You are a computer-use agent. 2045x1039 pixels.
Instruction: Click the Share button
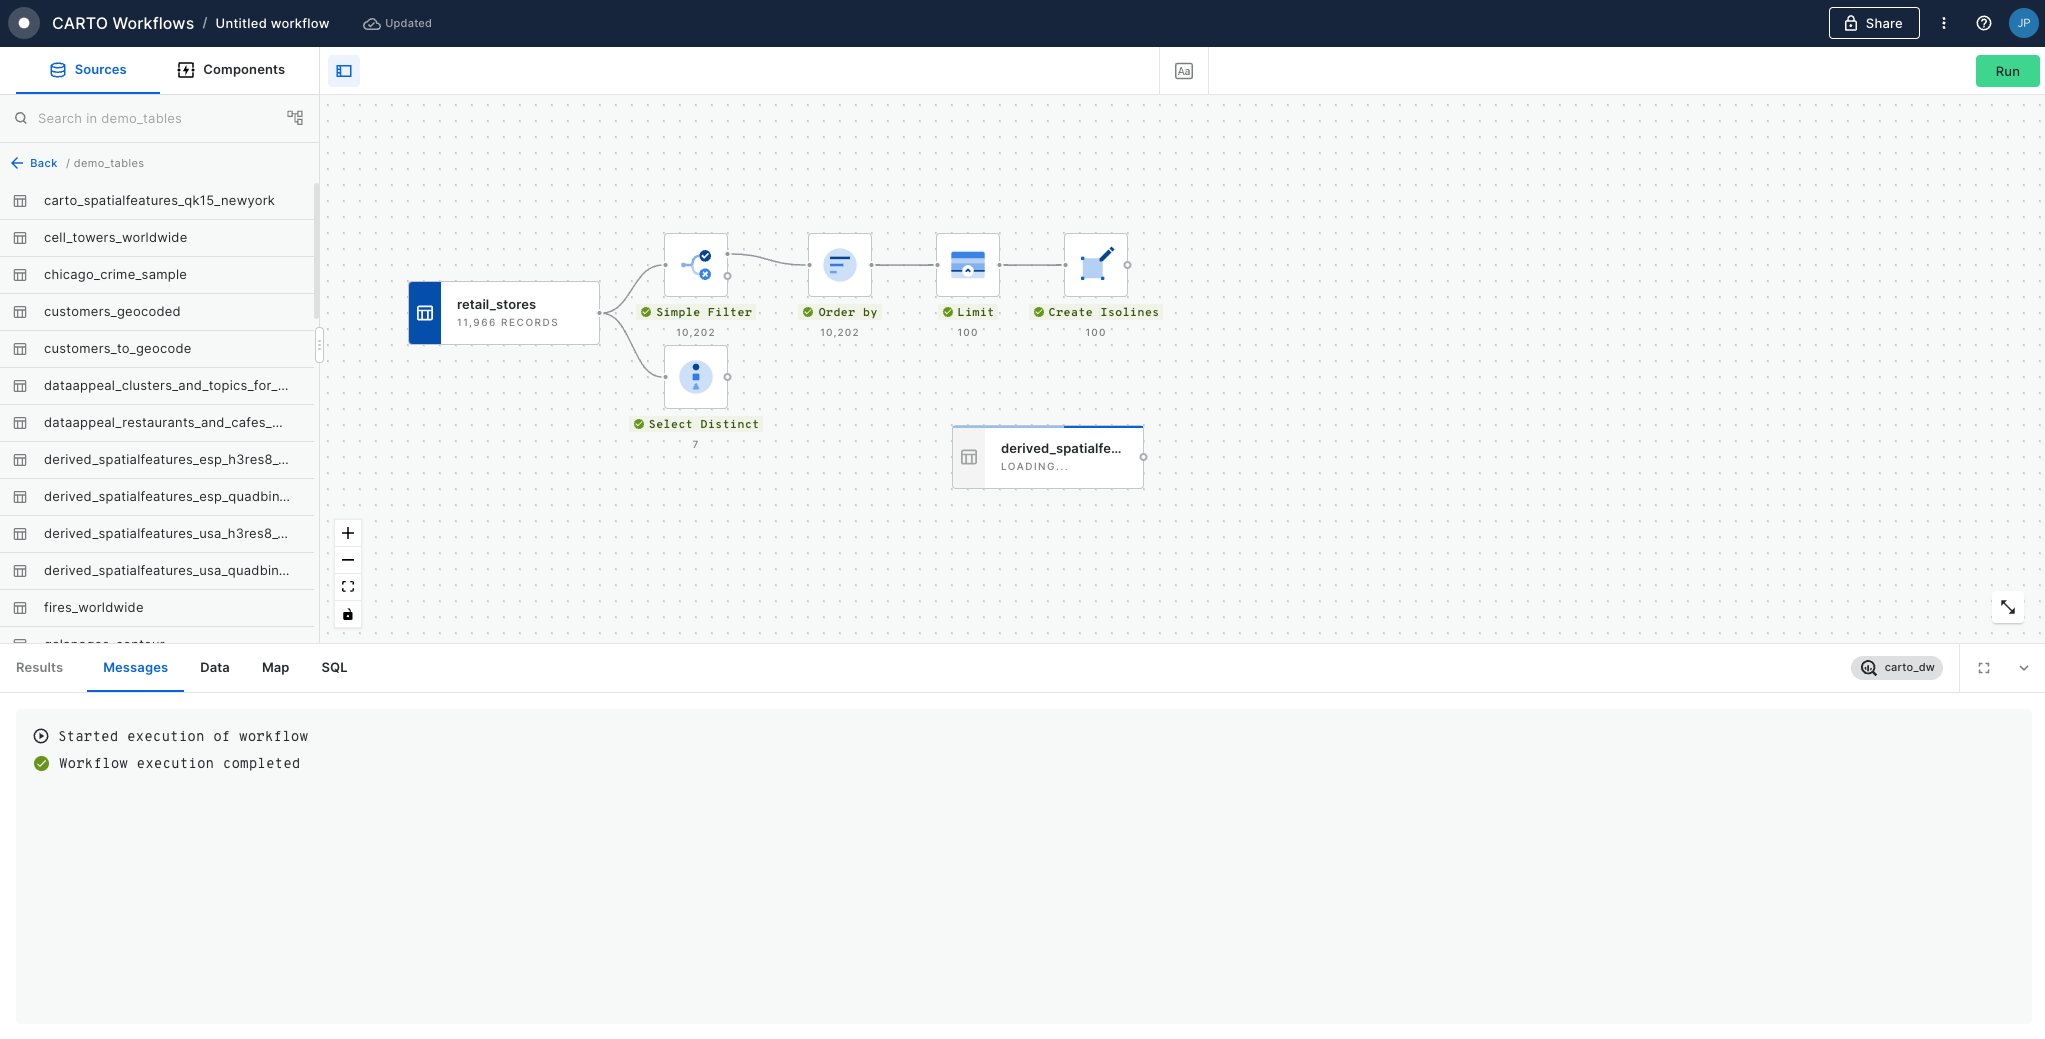pyautogui.click(x=1873, y=23)
